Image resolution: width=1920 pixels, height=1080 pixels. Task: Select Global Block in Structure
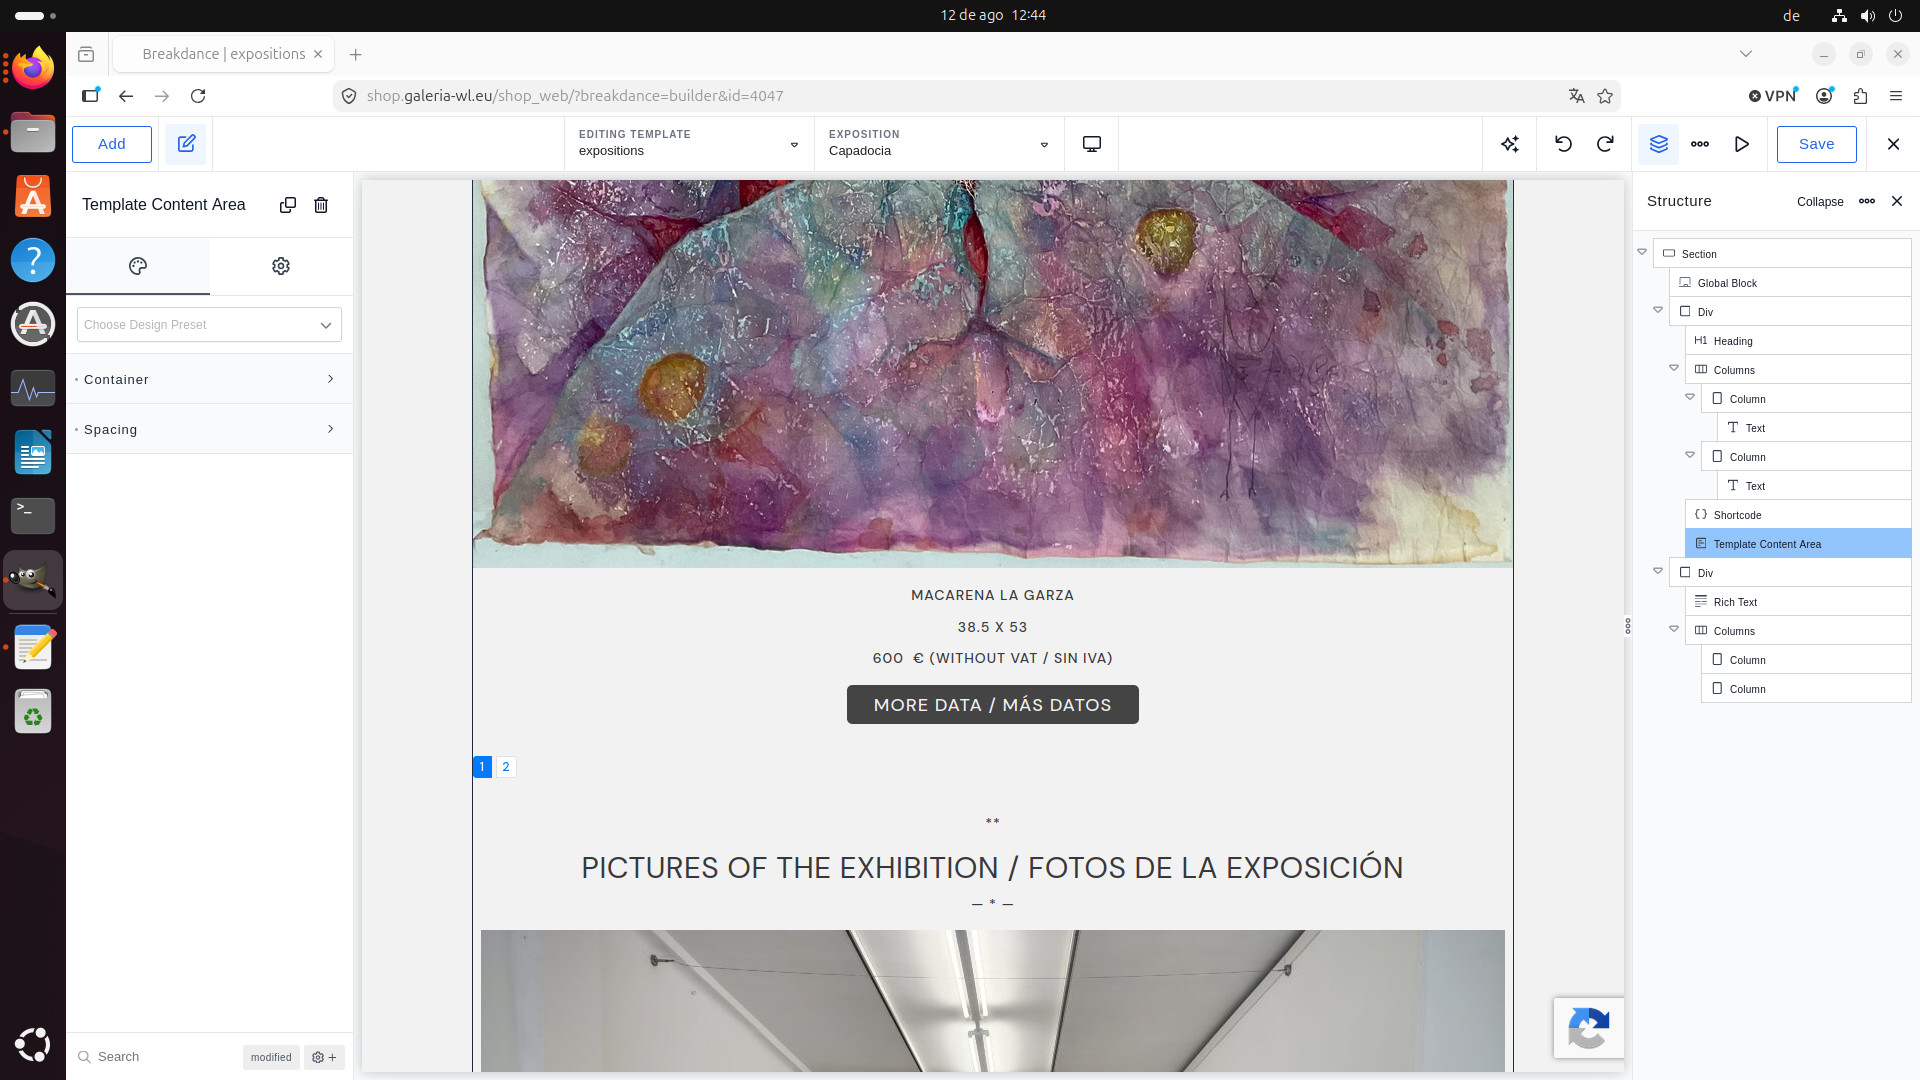click(x=1791, y=283)
